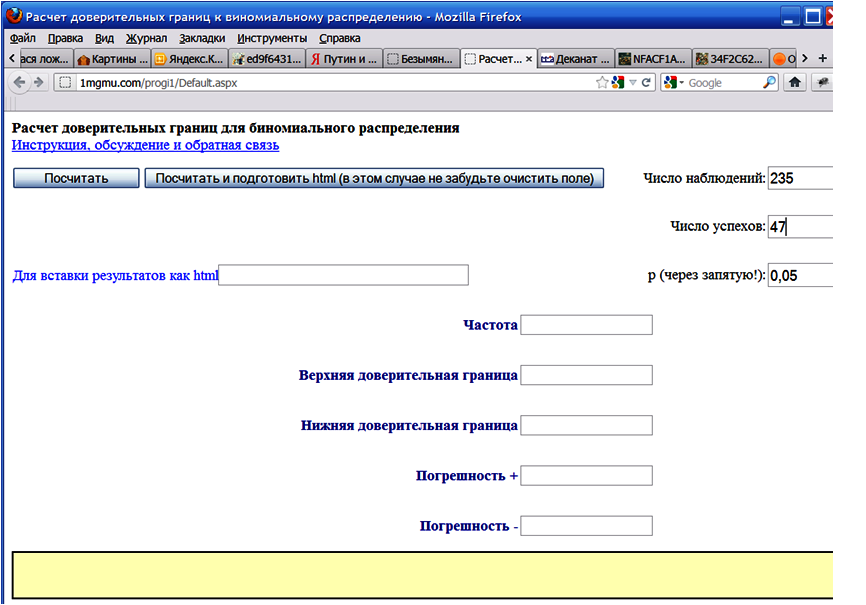
Task: Click the yellow results text area
Action: 423,575
